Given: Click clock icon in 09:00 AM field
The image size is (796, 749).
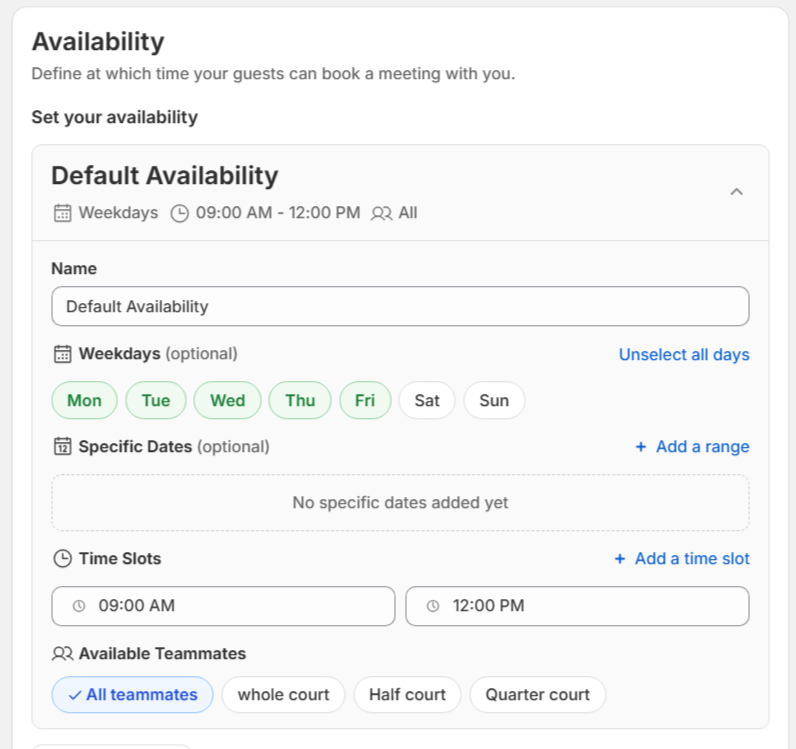Looking at the screenshot, I should click(79, 606).
